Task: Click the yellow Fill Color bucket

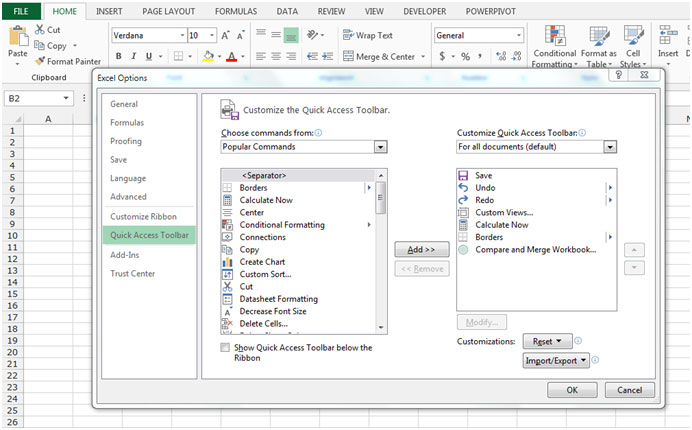Action: click(x=208, y=57)
